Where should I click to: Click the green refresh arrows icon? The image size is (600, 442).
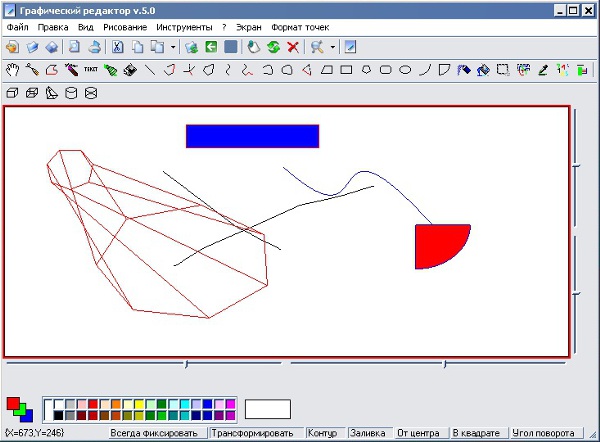[273, 47]
